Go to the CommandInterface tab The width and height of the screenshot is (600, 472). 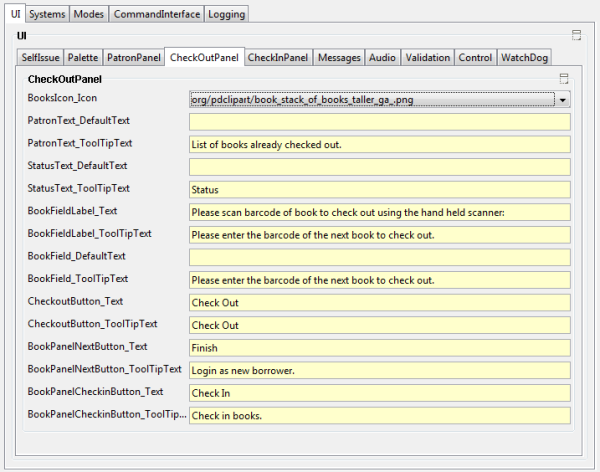point(155,14)
